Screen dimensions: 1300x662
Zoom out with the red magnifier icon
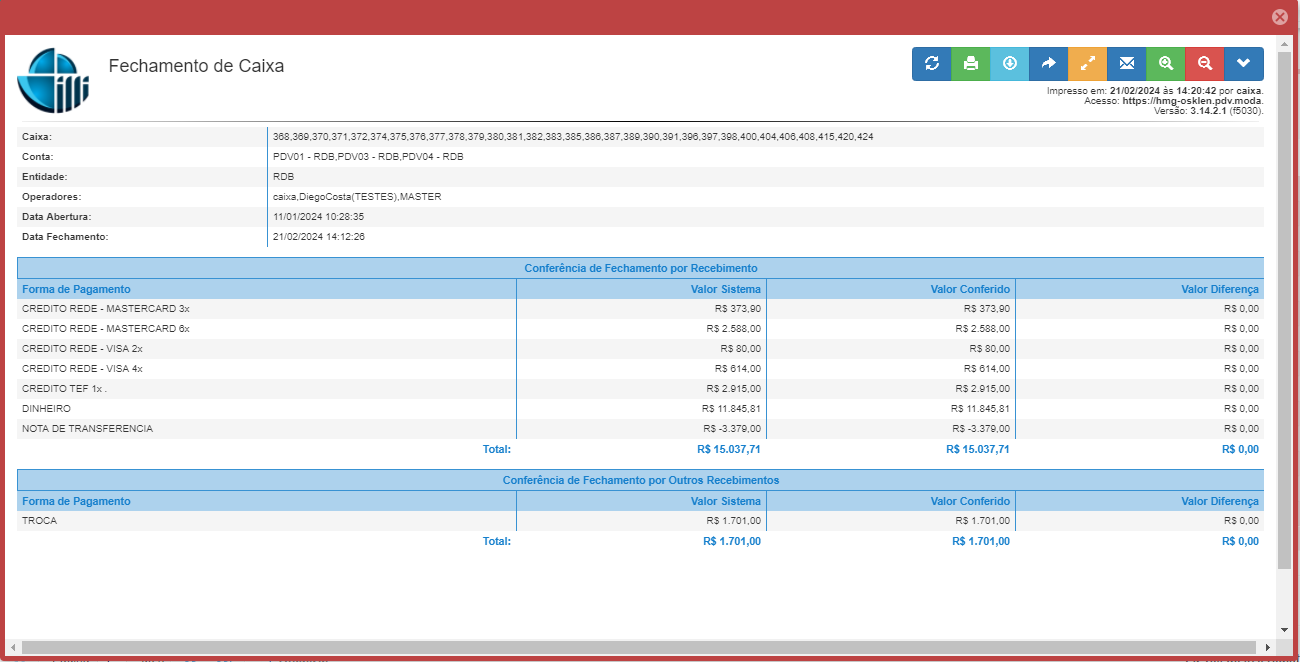click(1204, 64)
